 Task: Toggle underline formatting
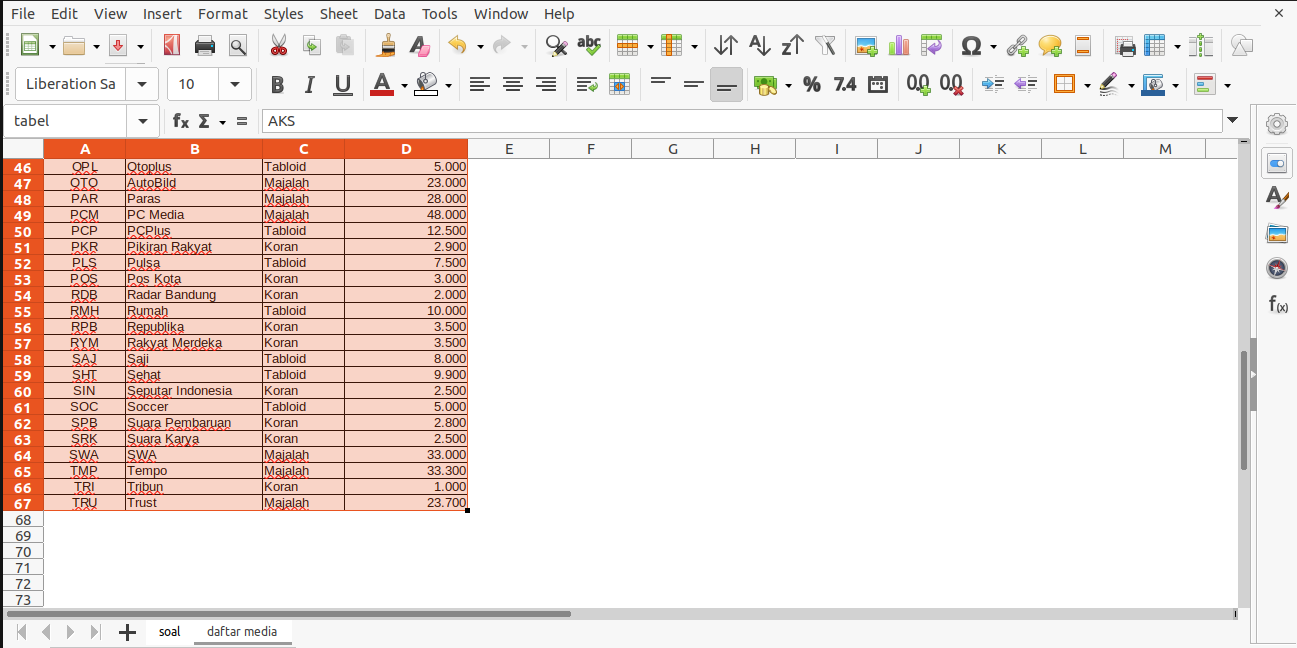pyautogui.click(x=343, y=85)
